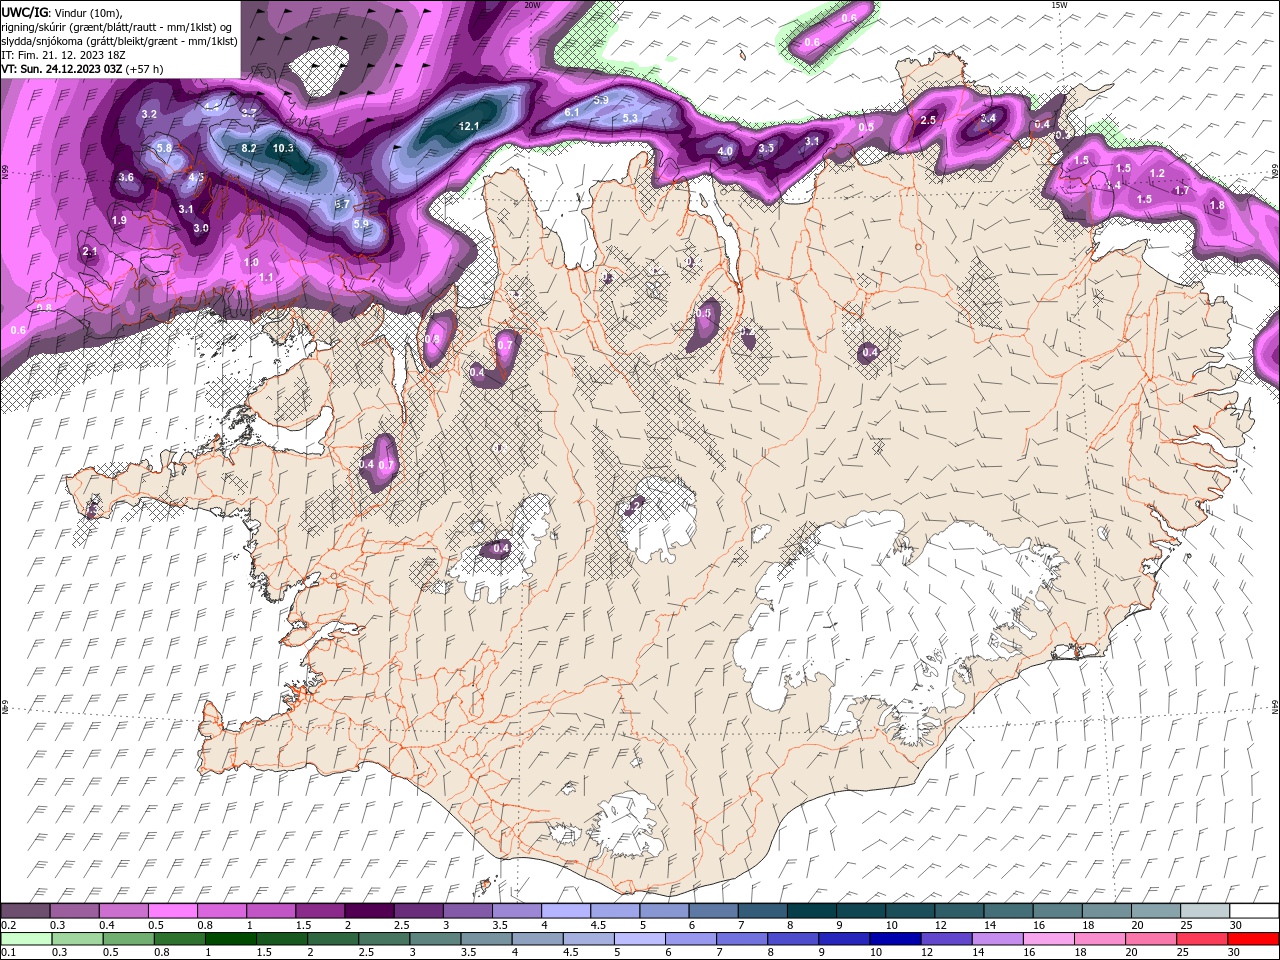Click the red swatch ending the rain legend
This screenshot has height=960, width=1280.
[x=1254, y=939]
